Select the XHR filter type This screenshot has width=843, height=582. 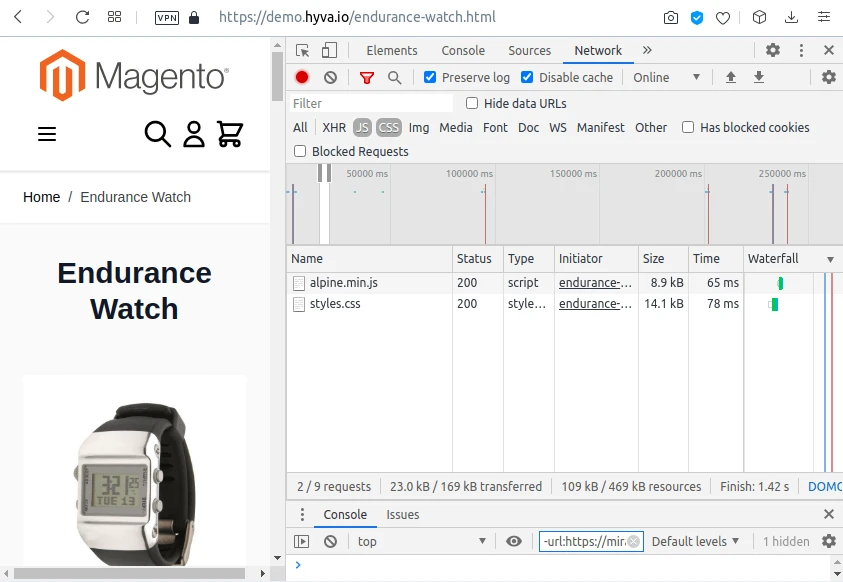pos(334,128)
